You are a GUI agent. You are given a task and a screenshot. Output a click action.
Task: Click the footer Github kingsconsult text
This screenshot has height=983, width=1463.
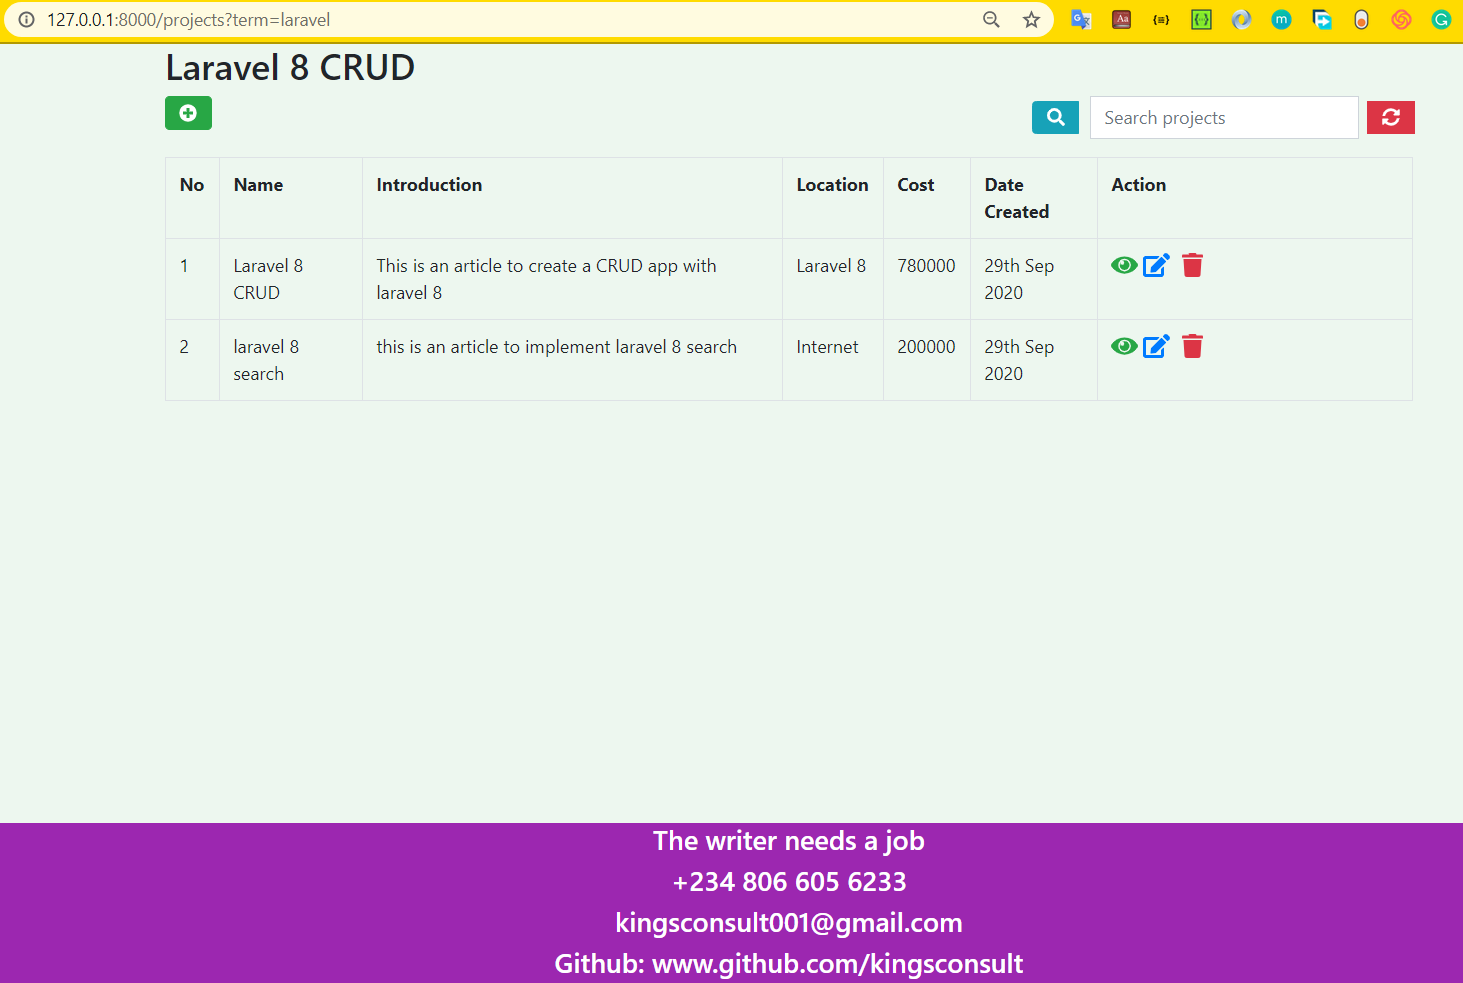pos(789,964)
